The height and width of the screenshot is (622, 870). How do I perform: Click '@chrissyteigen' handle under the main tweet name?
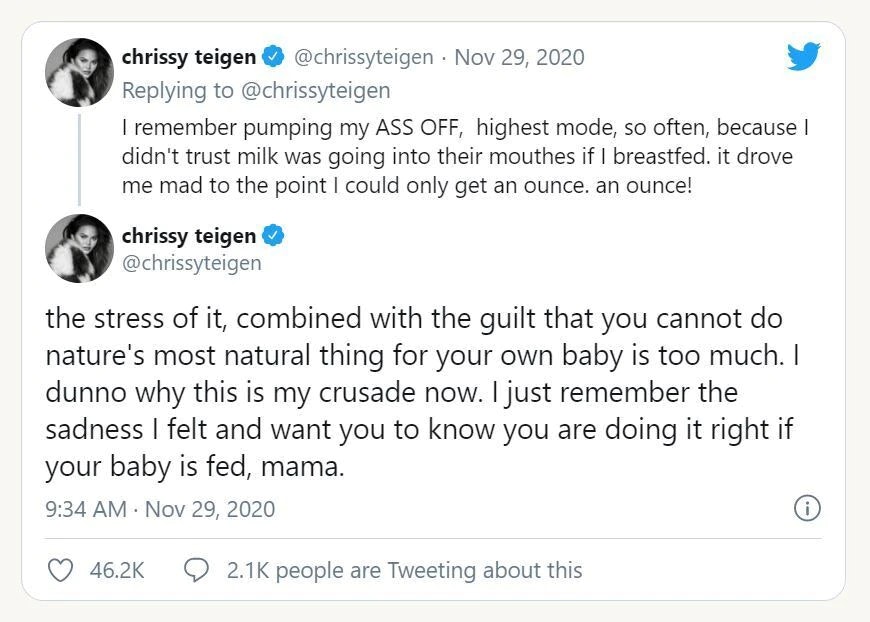point(192,263)
